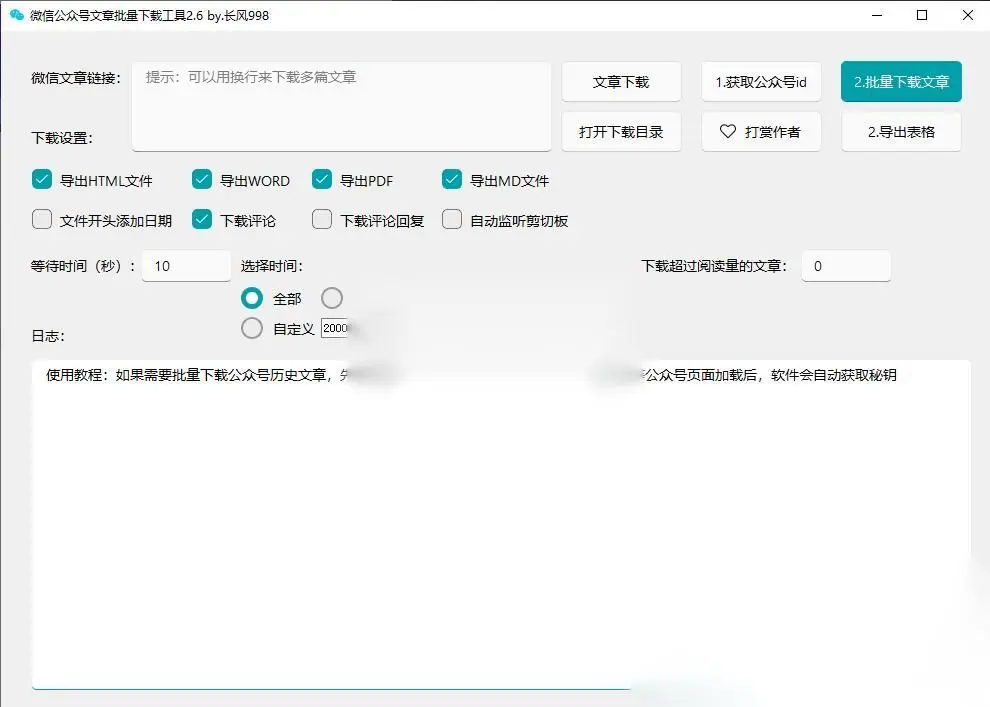Maximize the window

click(922, 15)
